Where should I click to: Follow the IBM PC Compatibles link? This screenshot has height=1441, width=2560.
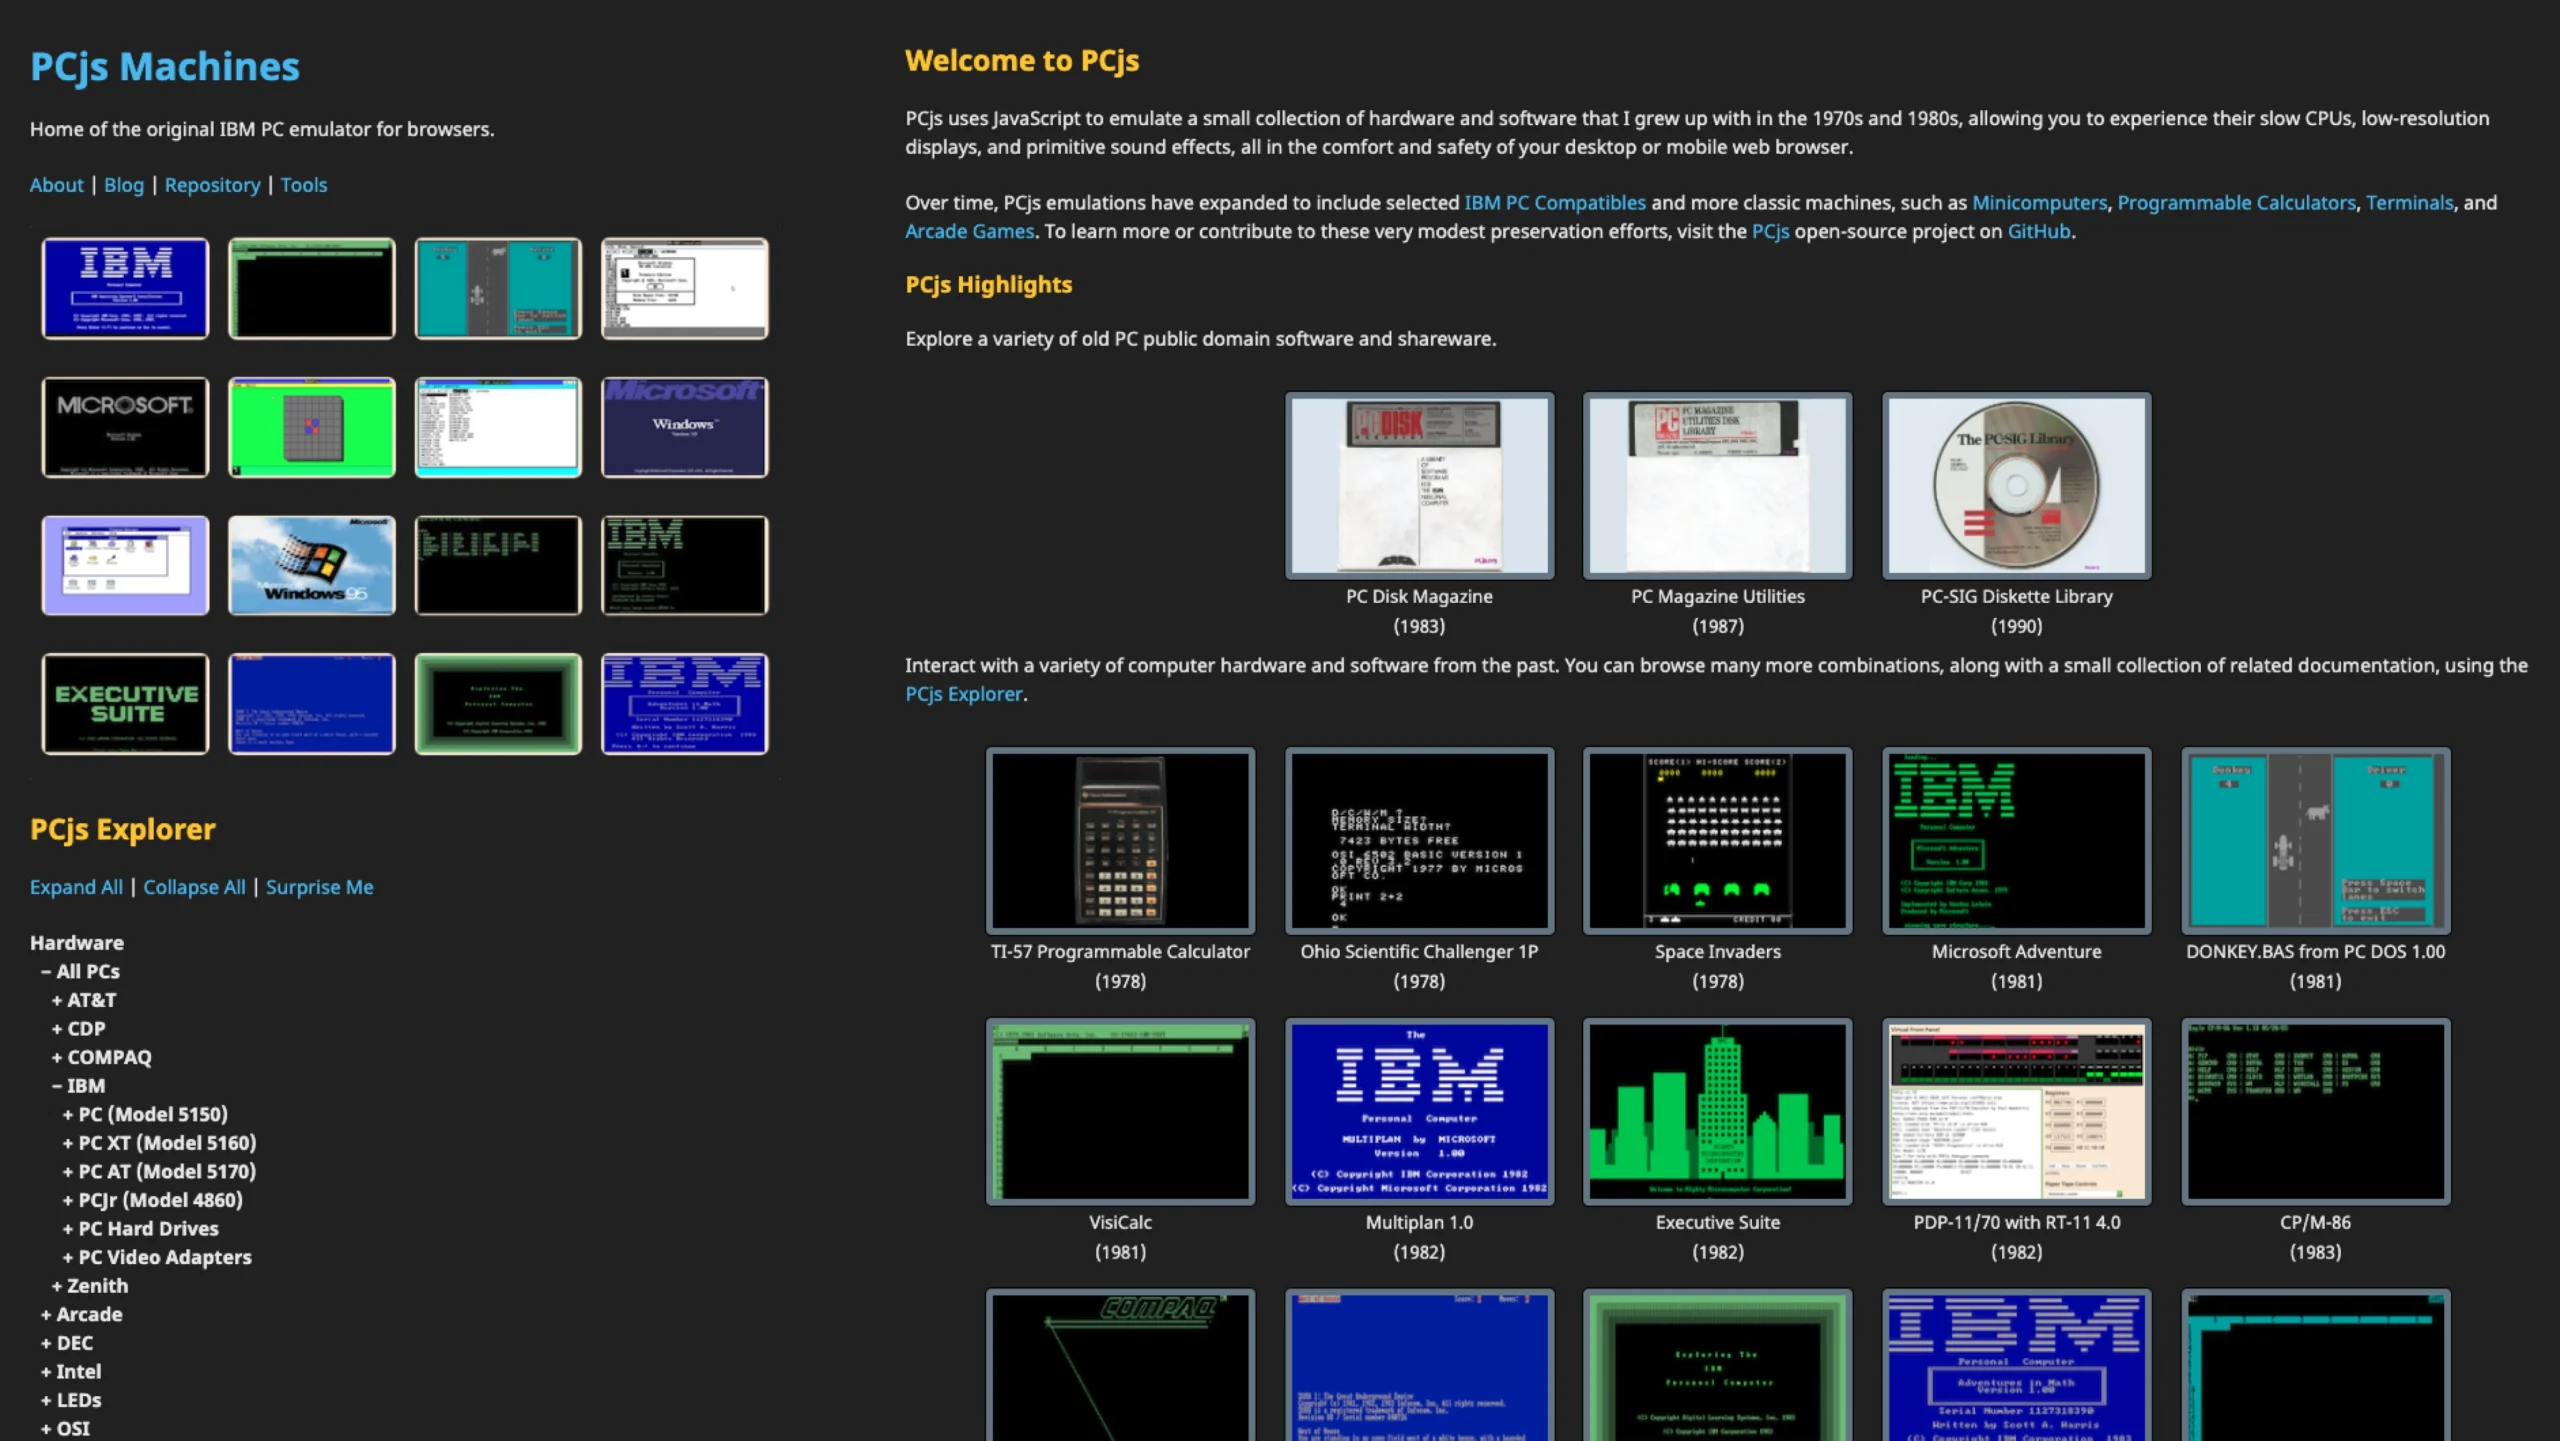click(x=1555, y=203)
